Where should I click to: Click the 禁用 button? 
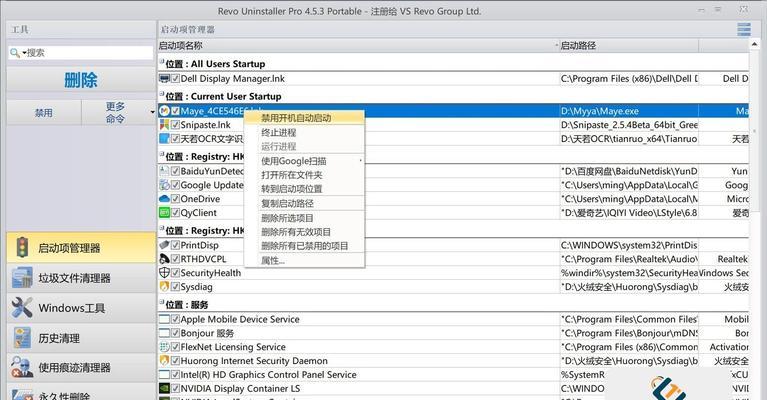44,112
